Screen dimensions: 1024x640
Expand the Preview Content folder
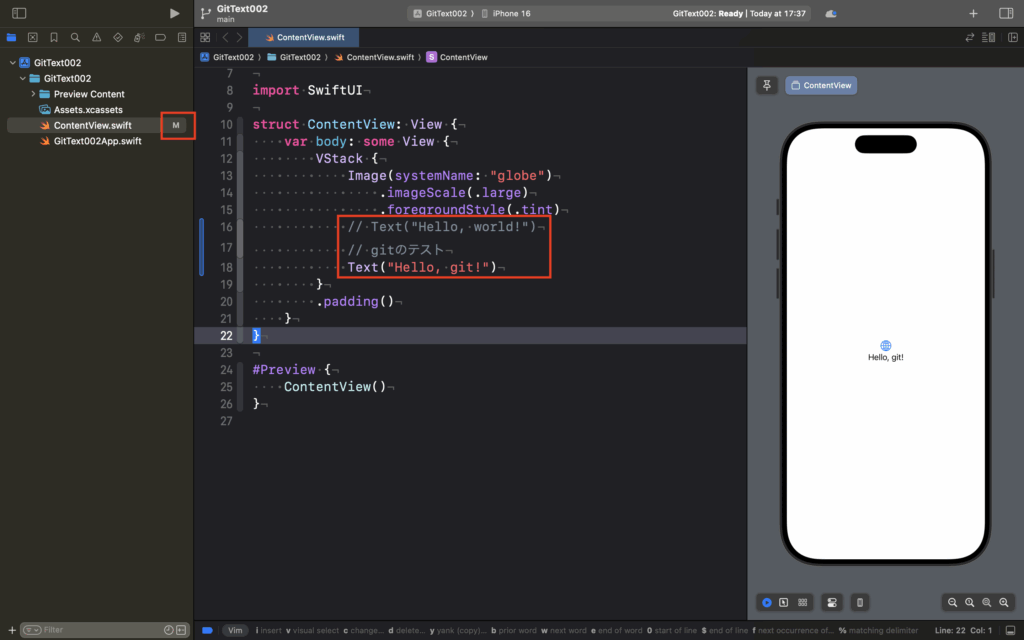(33, 94)
